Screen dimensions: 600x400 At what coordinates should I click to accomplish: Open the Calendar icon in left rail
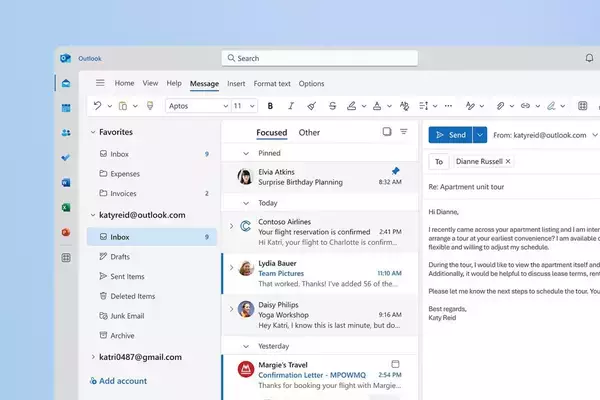[66, 107]
